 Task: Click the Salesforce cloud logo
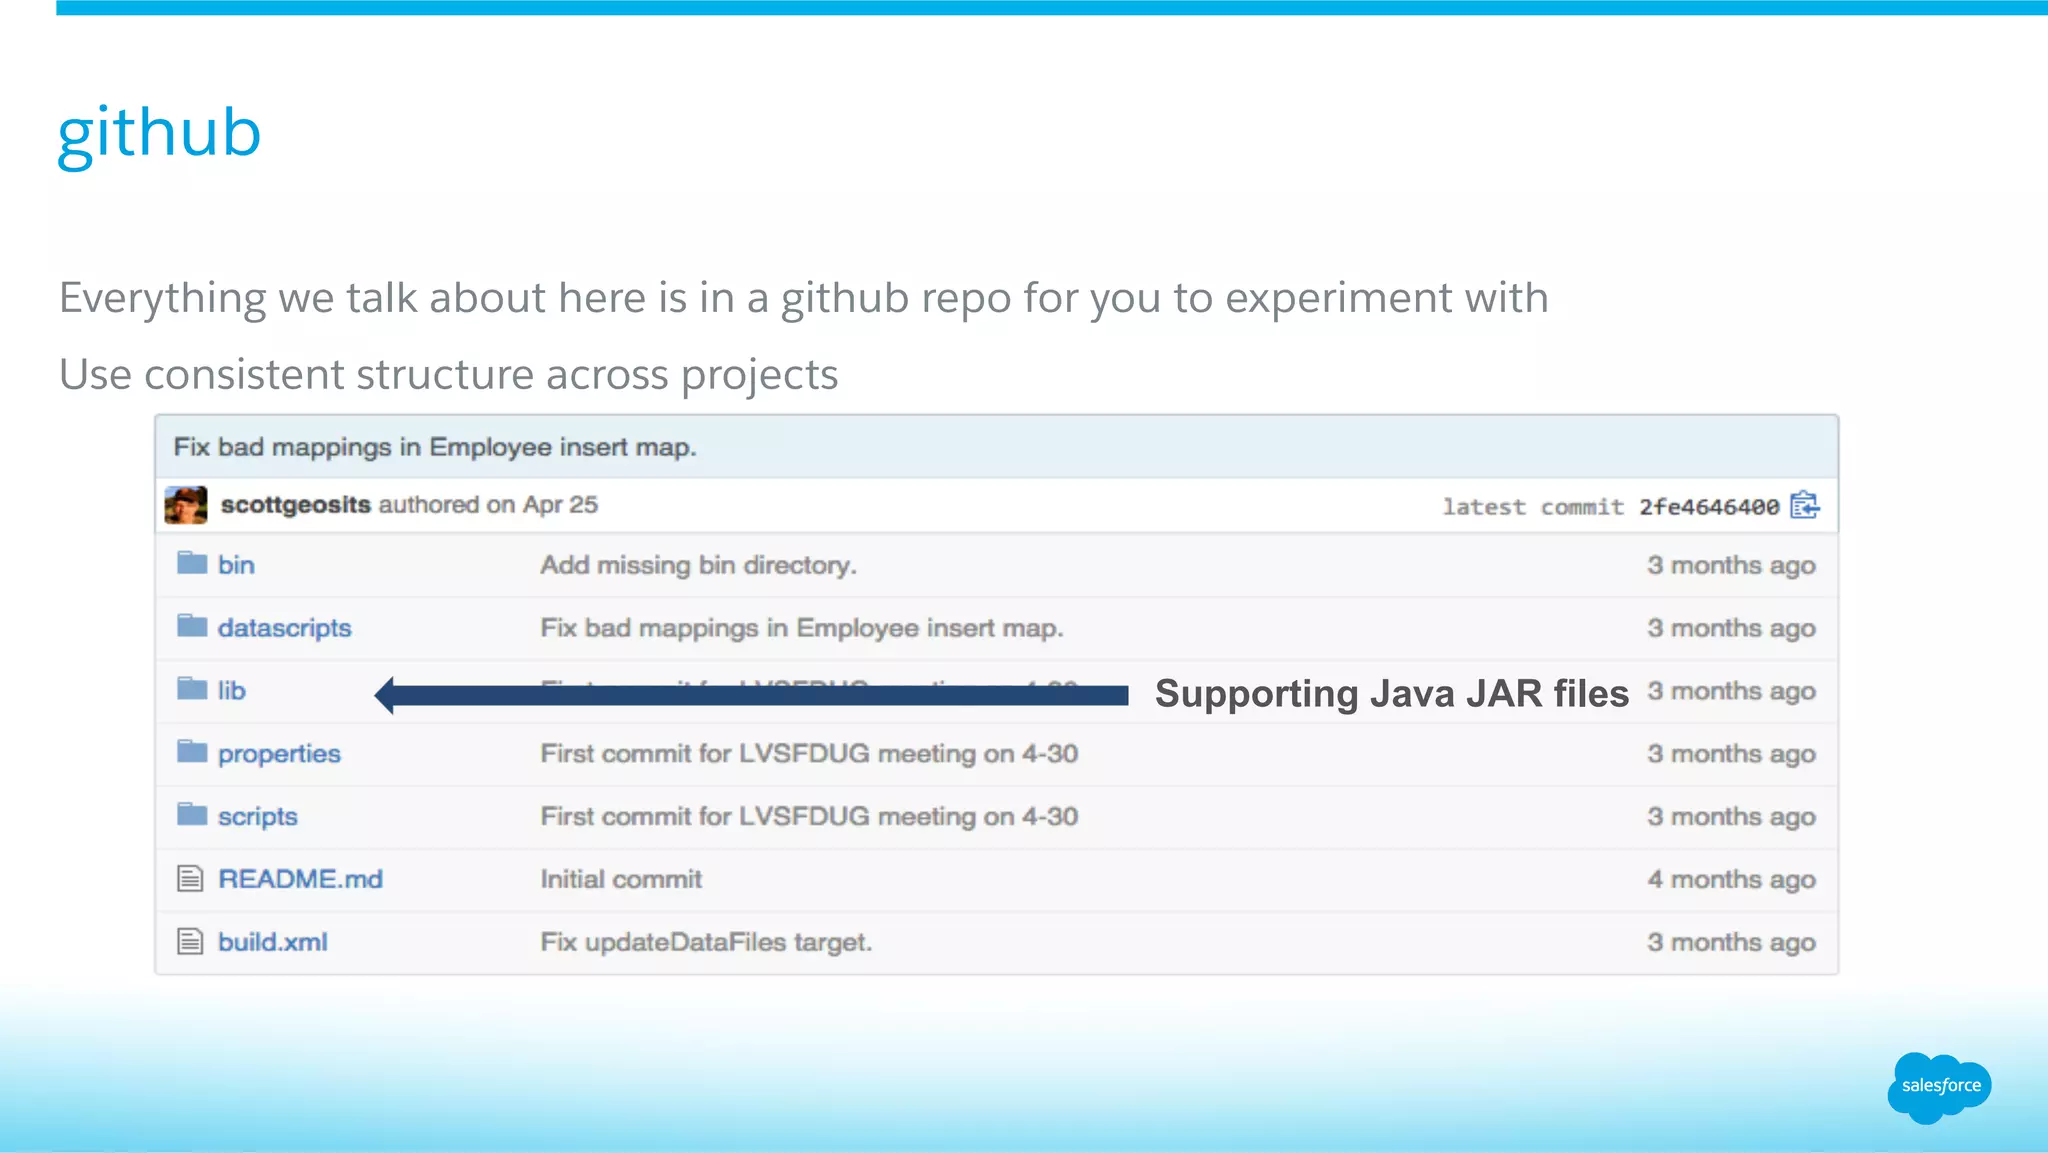[1940, 1087]
